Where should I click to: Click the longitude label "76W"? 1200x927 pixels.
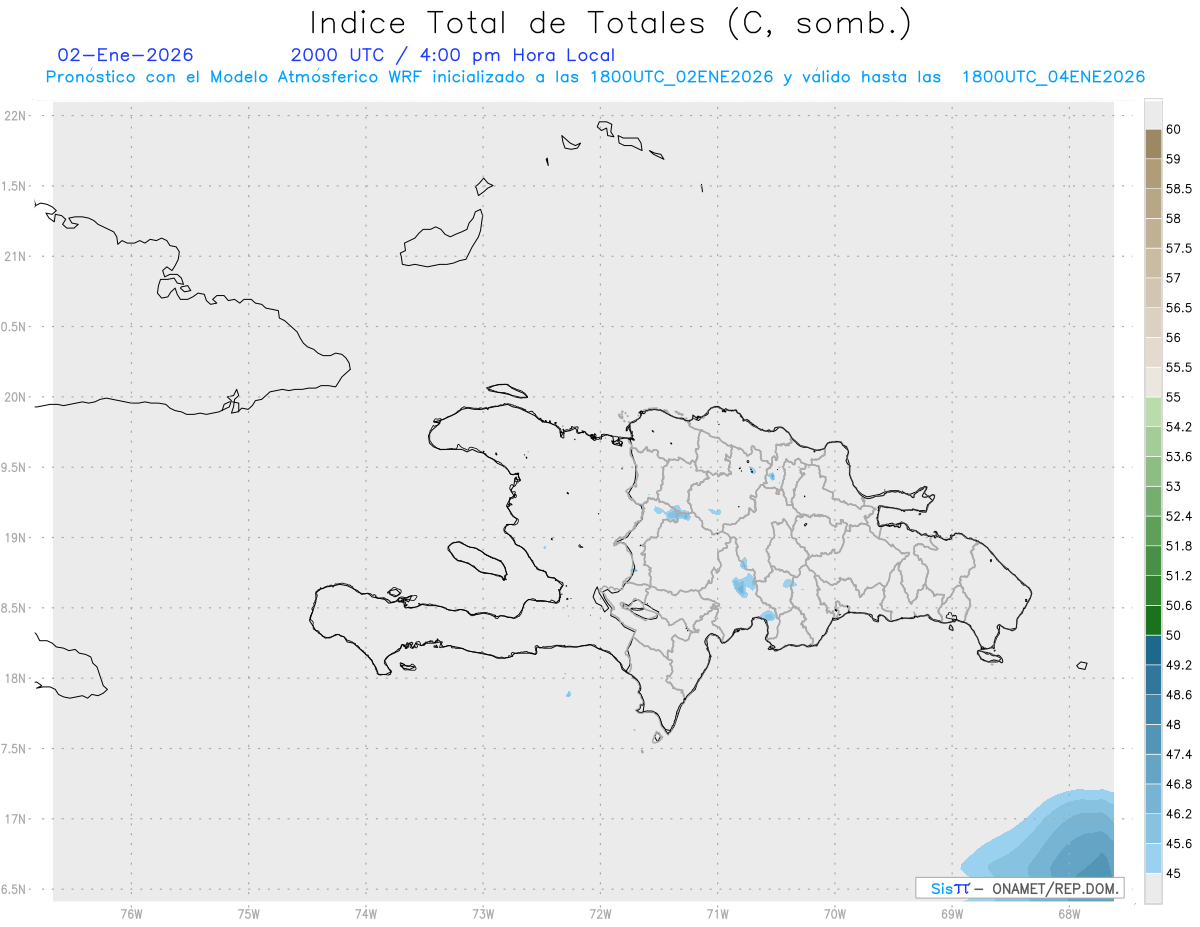pyautogui.click(x=132, y=913)
